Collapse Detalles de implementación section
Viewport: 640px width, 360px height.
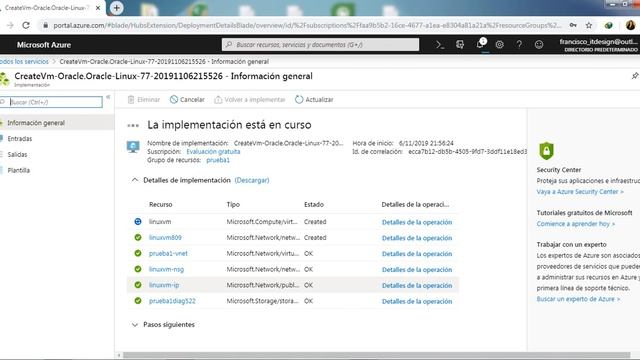point(135,180)
